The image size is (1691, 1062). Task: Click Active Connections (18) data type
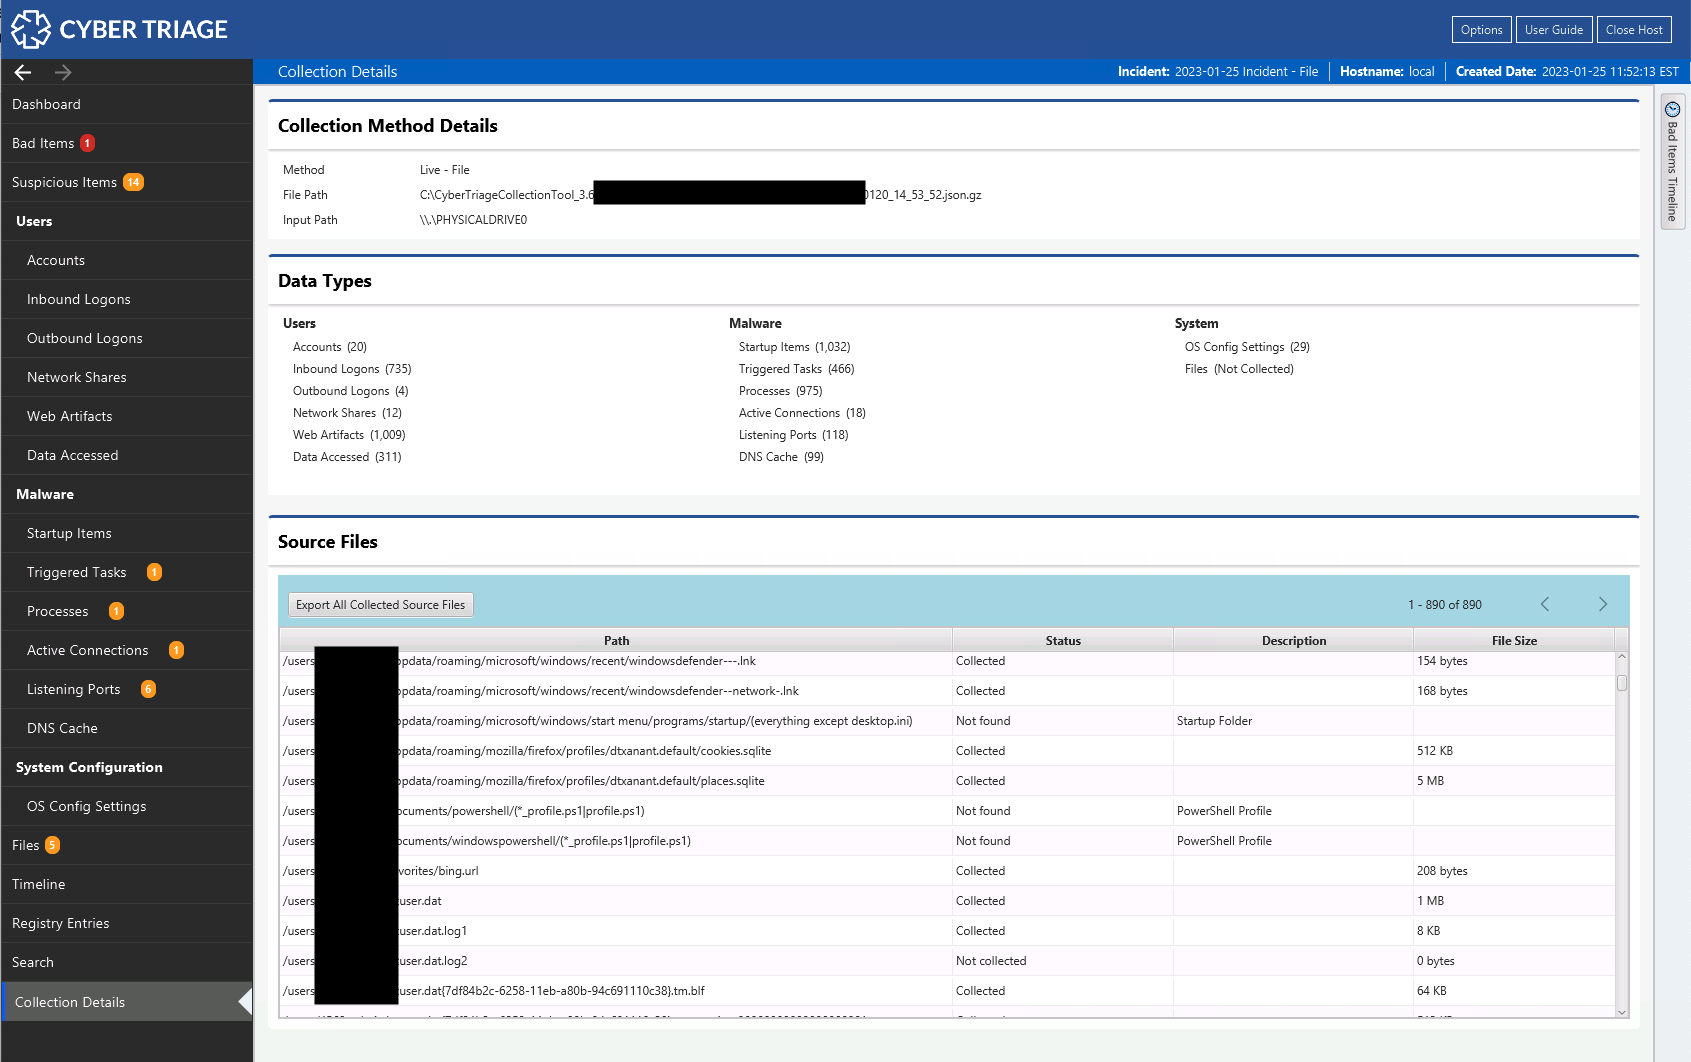[x=802, y=413]
